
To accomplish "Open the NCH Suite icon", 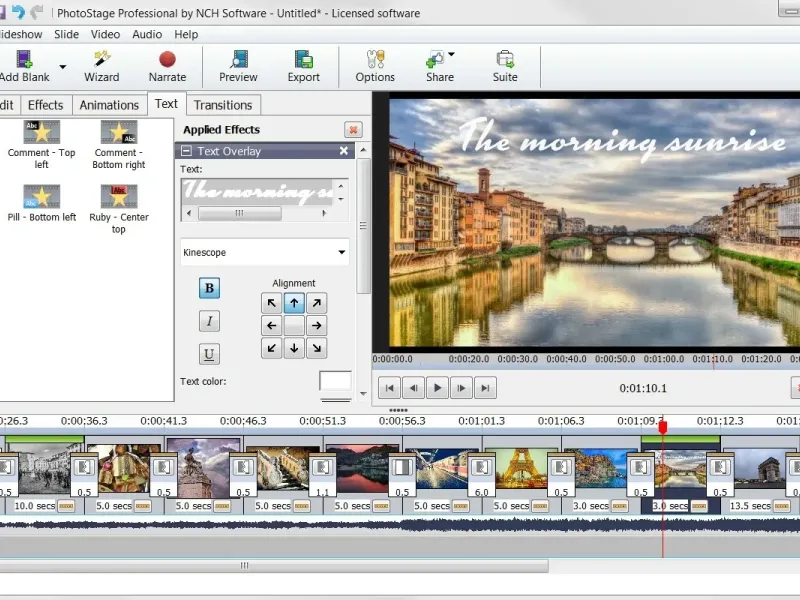I will (505, 65).
